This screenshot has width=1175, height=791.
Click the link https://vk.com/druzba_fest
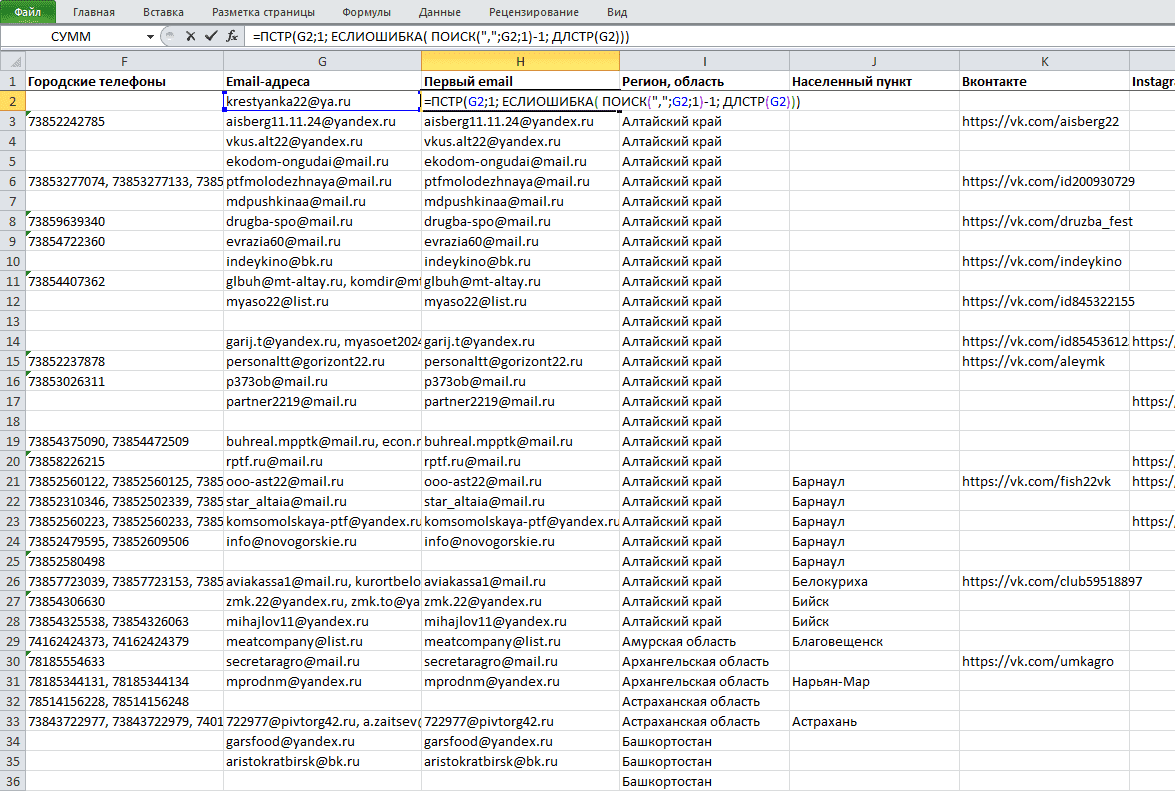pyautogui.click(x=1047, y=221)
